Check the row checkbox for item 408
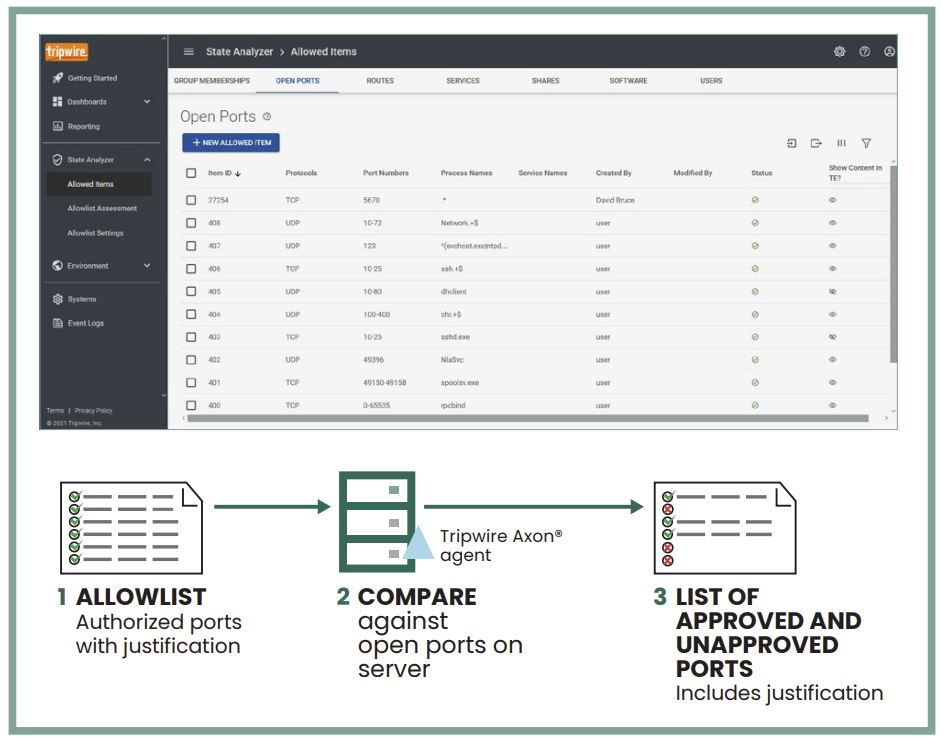Image resolution: width=943 pixels, height=742 pixels. 191,223
